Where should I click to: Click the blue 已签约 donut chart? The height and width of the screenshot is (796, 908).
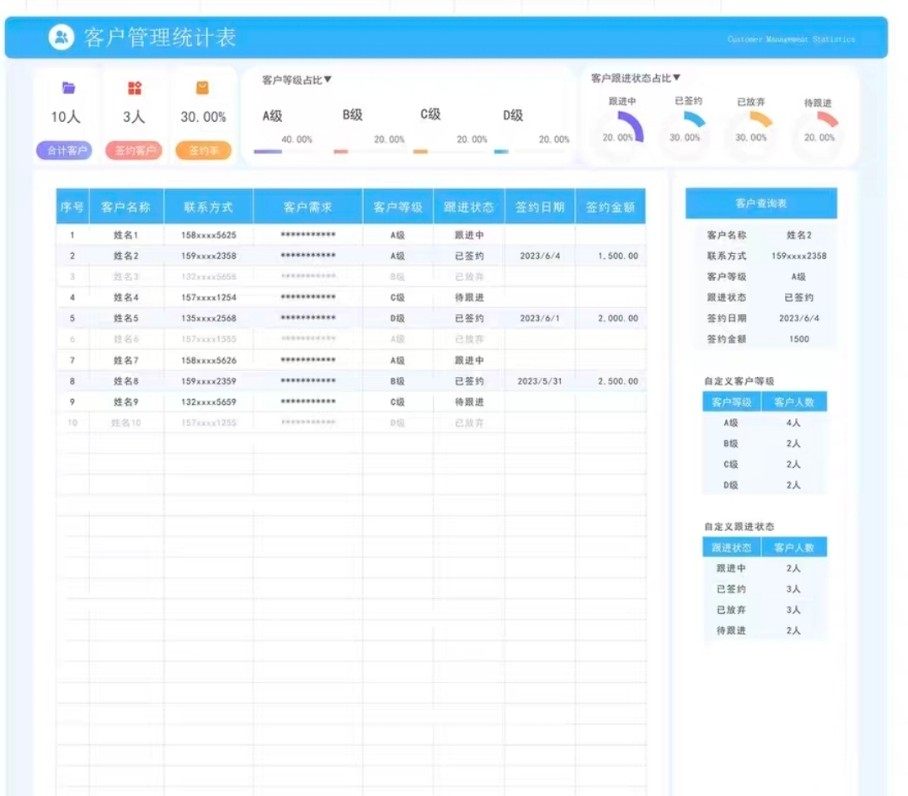click(687, 127)
